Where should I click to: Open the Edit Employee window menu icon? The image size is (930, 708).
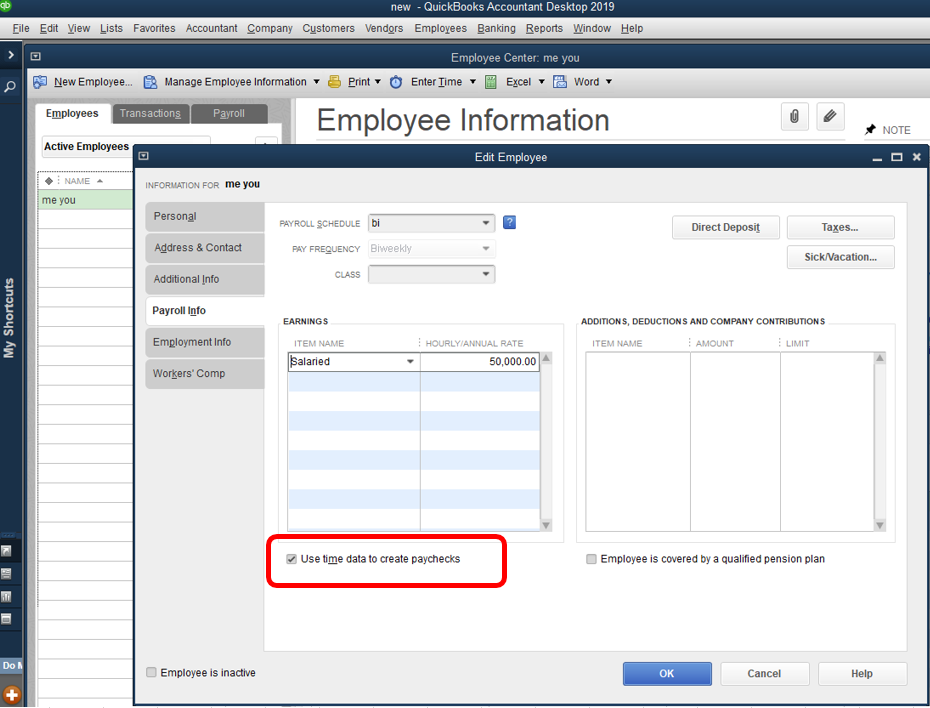(144, 156)
